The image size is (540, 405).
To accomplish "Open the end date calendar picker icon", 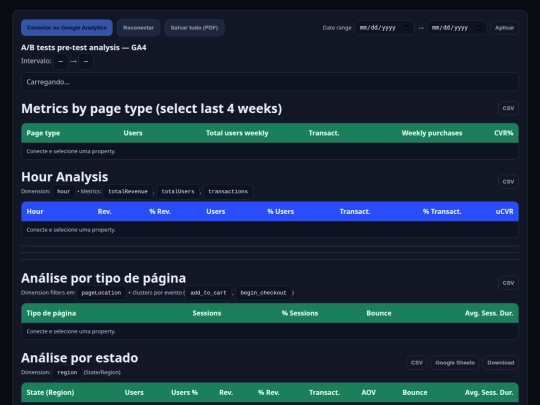I will pos(479,28).
